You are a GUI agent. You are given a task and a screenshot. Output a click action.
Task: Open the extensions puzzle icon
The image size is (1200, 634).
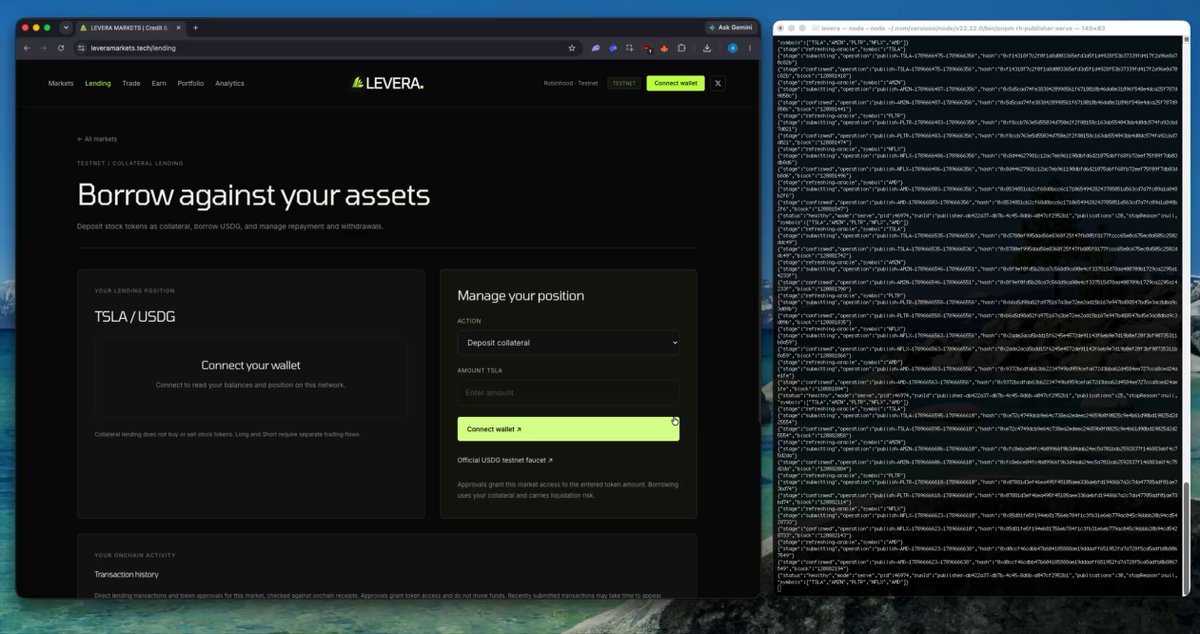point(682,47)
